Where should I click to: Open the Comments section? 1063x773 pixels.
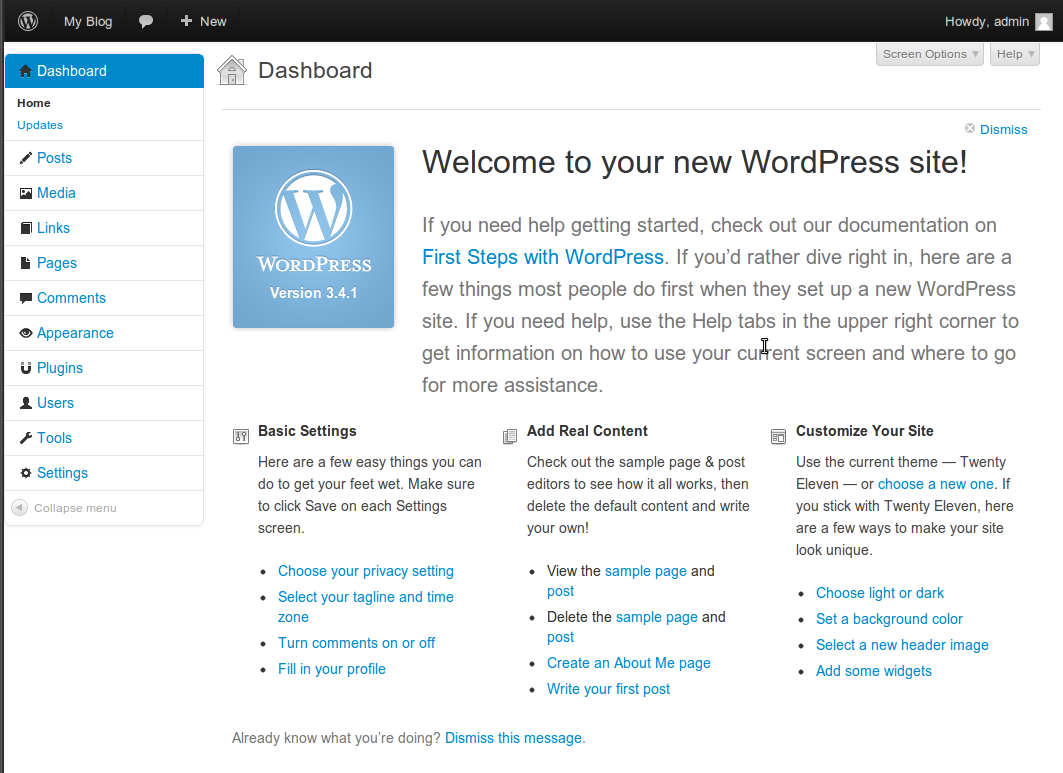click(x=71, y=298)
